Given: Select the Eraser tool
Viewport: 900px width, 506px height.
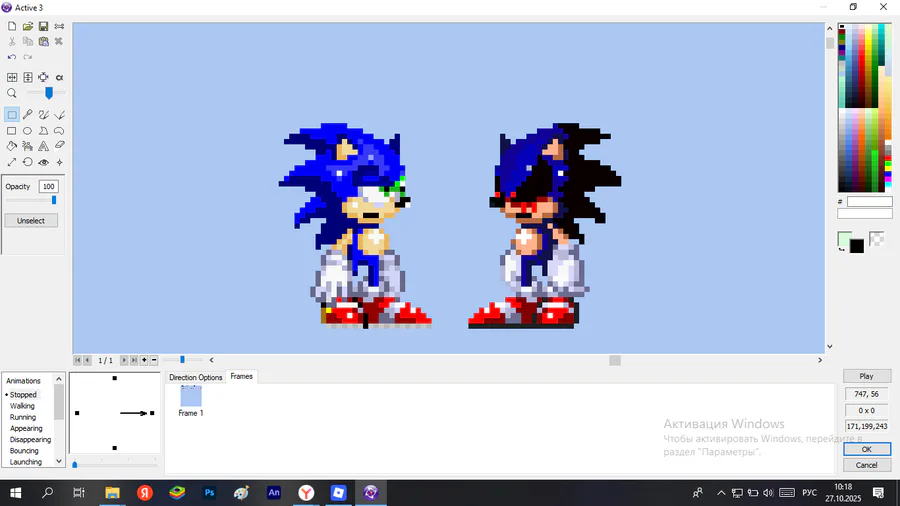Looking at the screenshot, I should click(59, 146).
